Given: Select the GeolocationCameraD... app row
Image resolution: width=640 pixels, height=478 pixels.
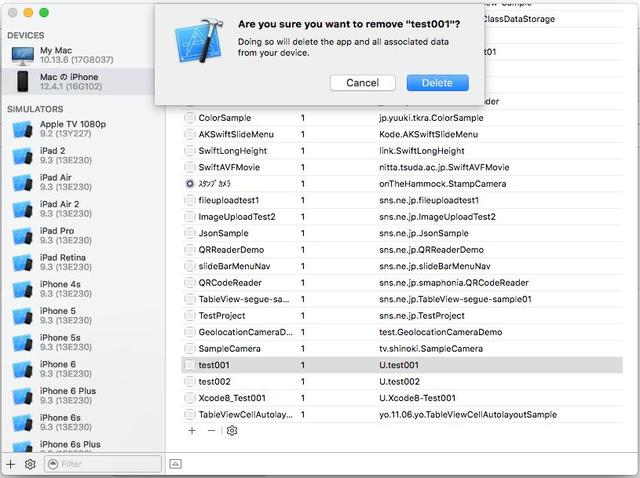Looking at the screenshot, I should click(402, 332).
